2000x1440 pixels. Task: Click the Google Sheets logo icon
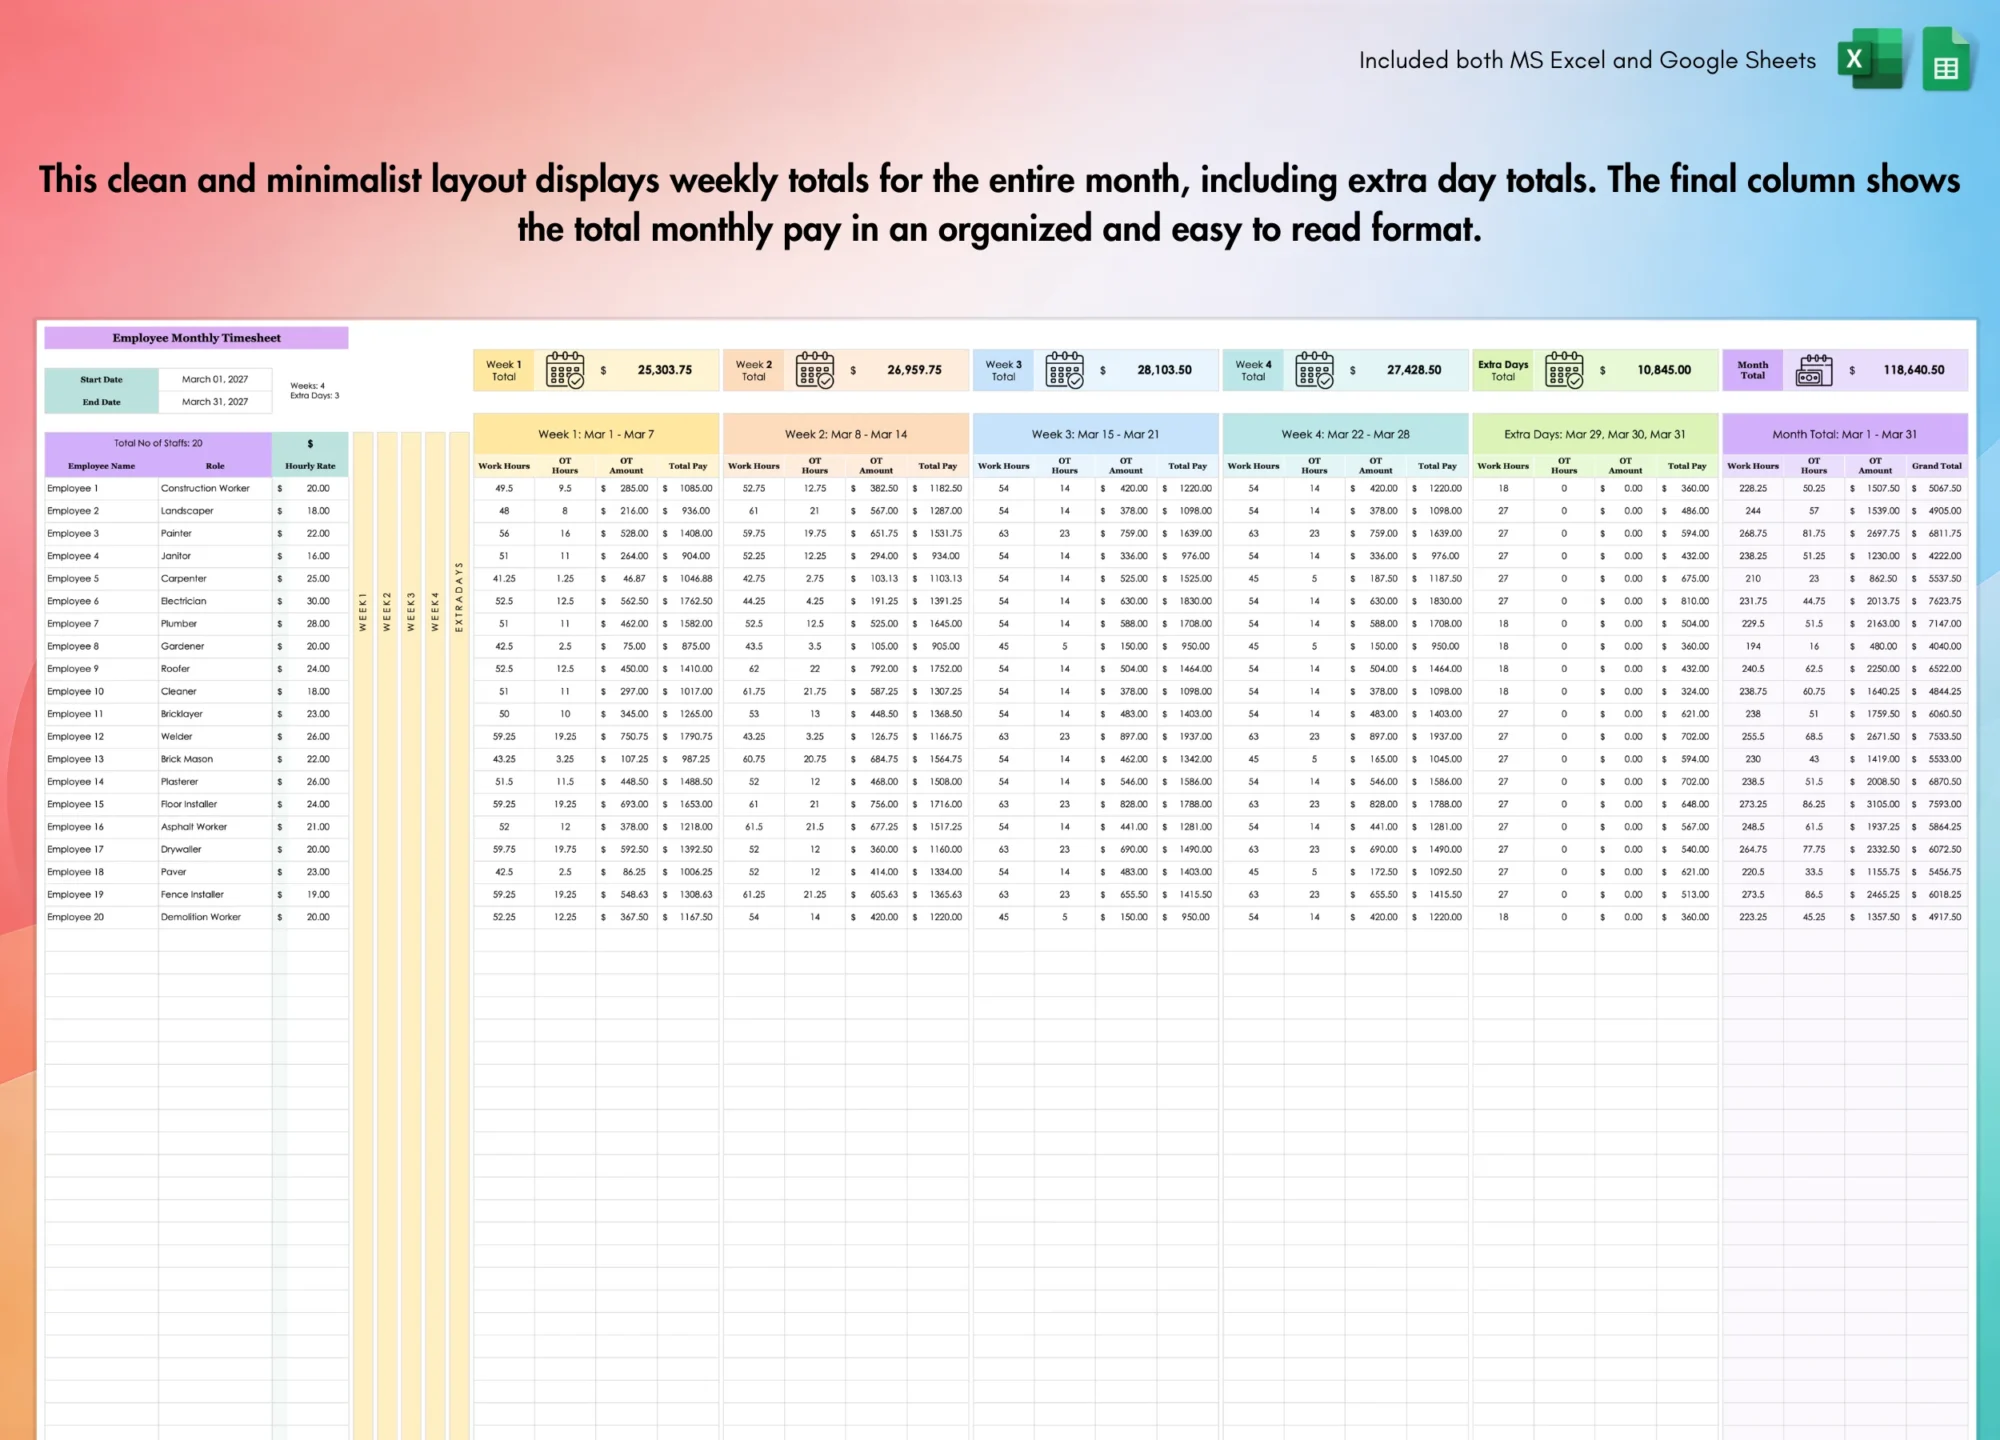tap(1945, 59)
